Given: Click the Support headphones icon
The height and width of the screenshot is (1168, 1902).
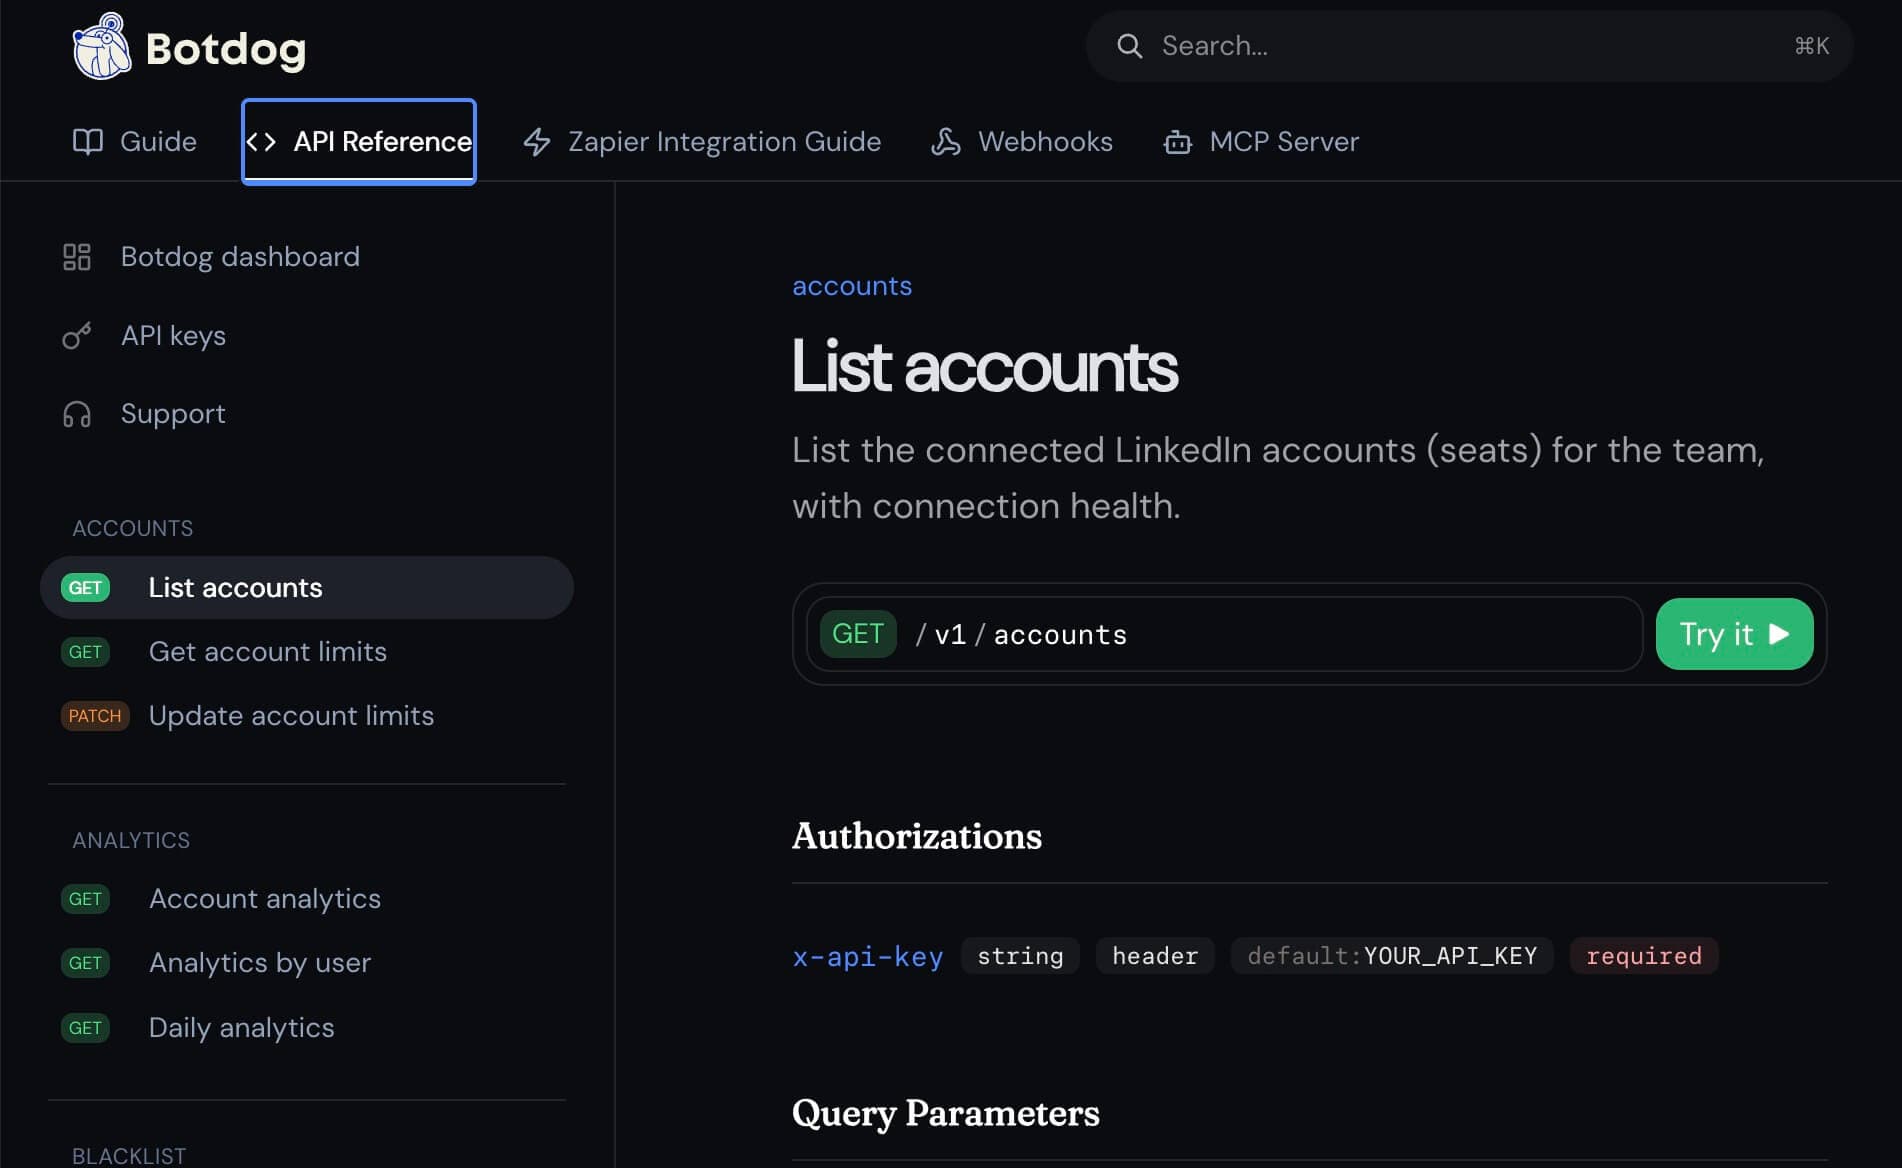Looking at the screenshot, I should (77, 414).
